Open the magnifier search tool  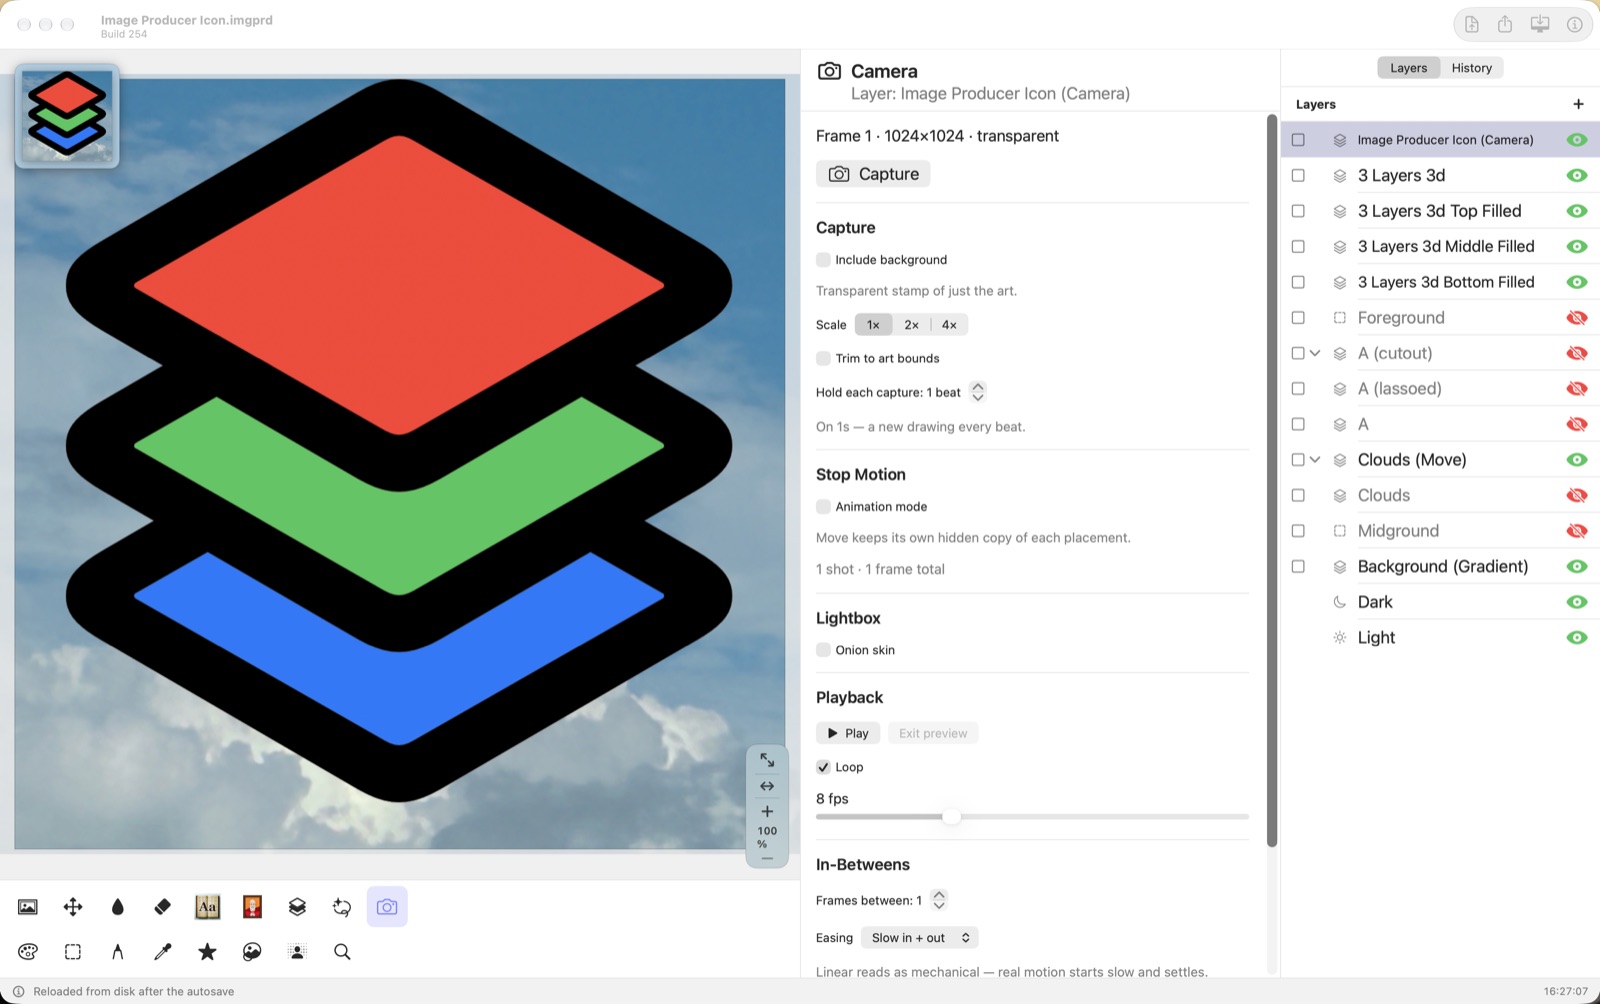(x=342, y=952)
